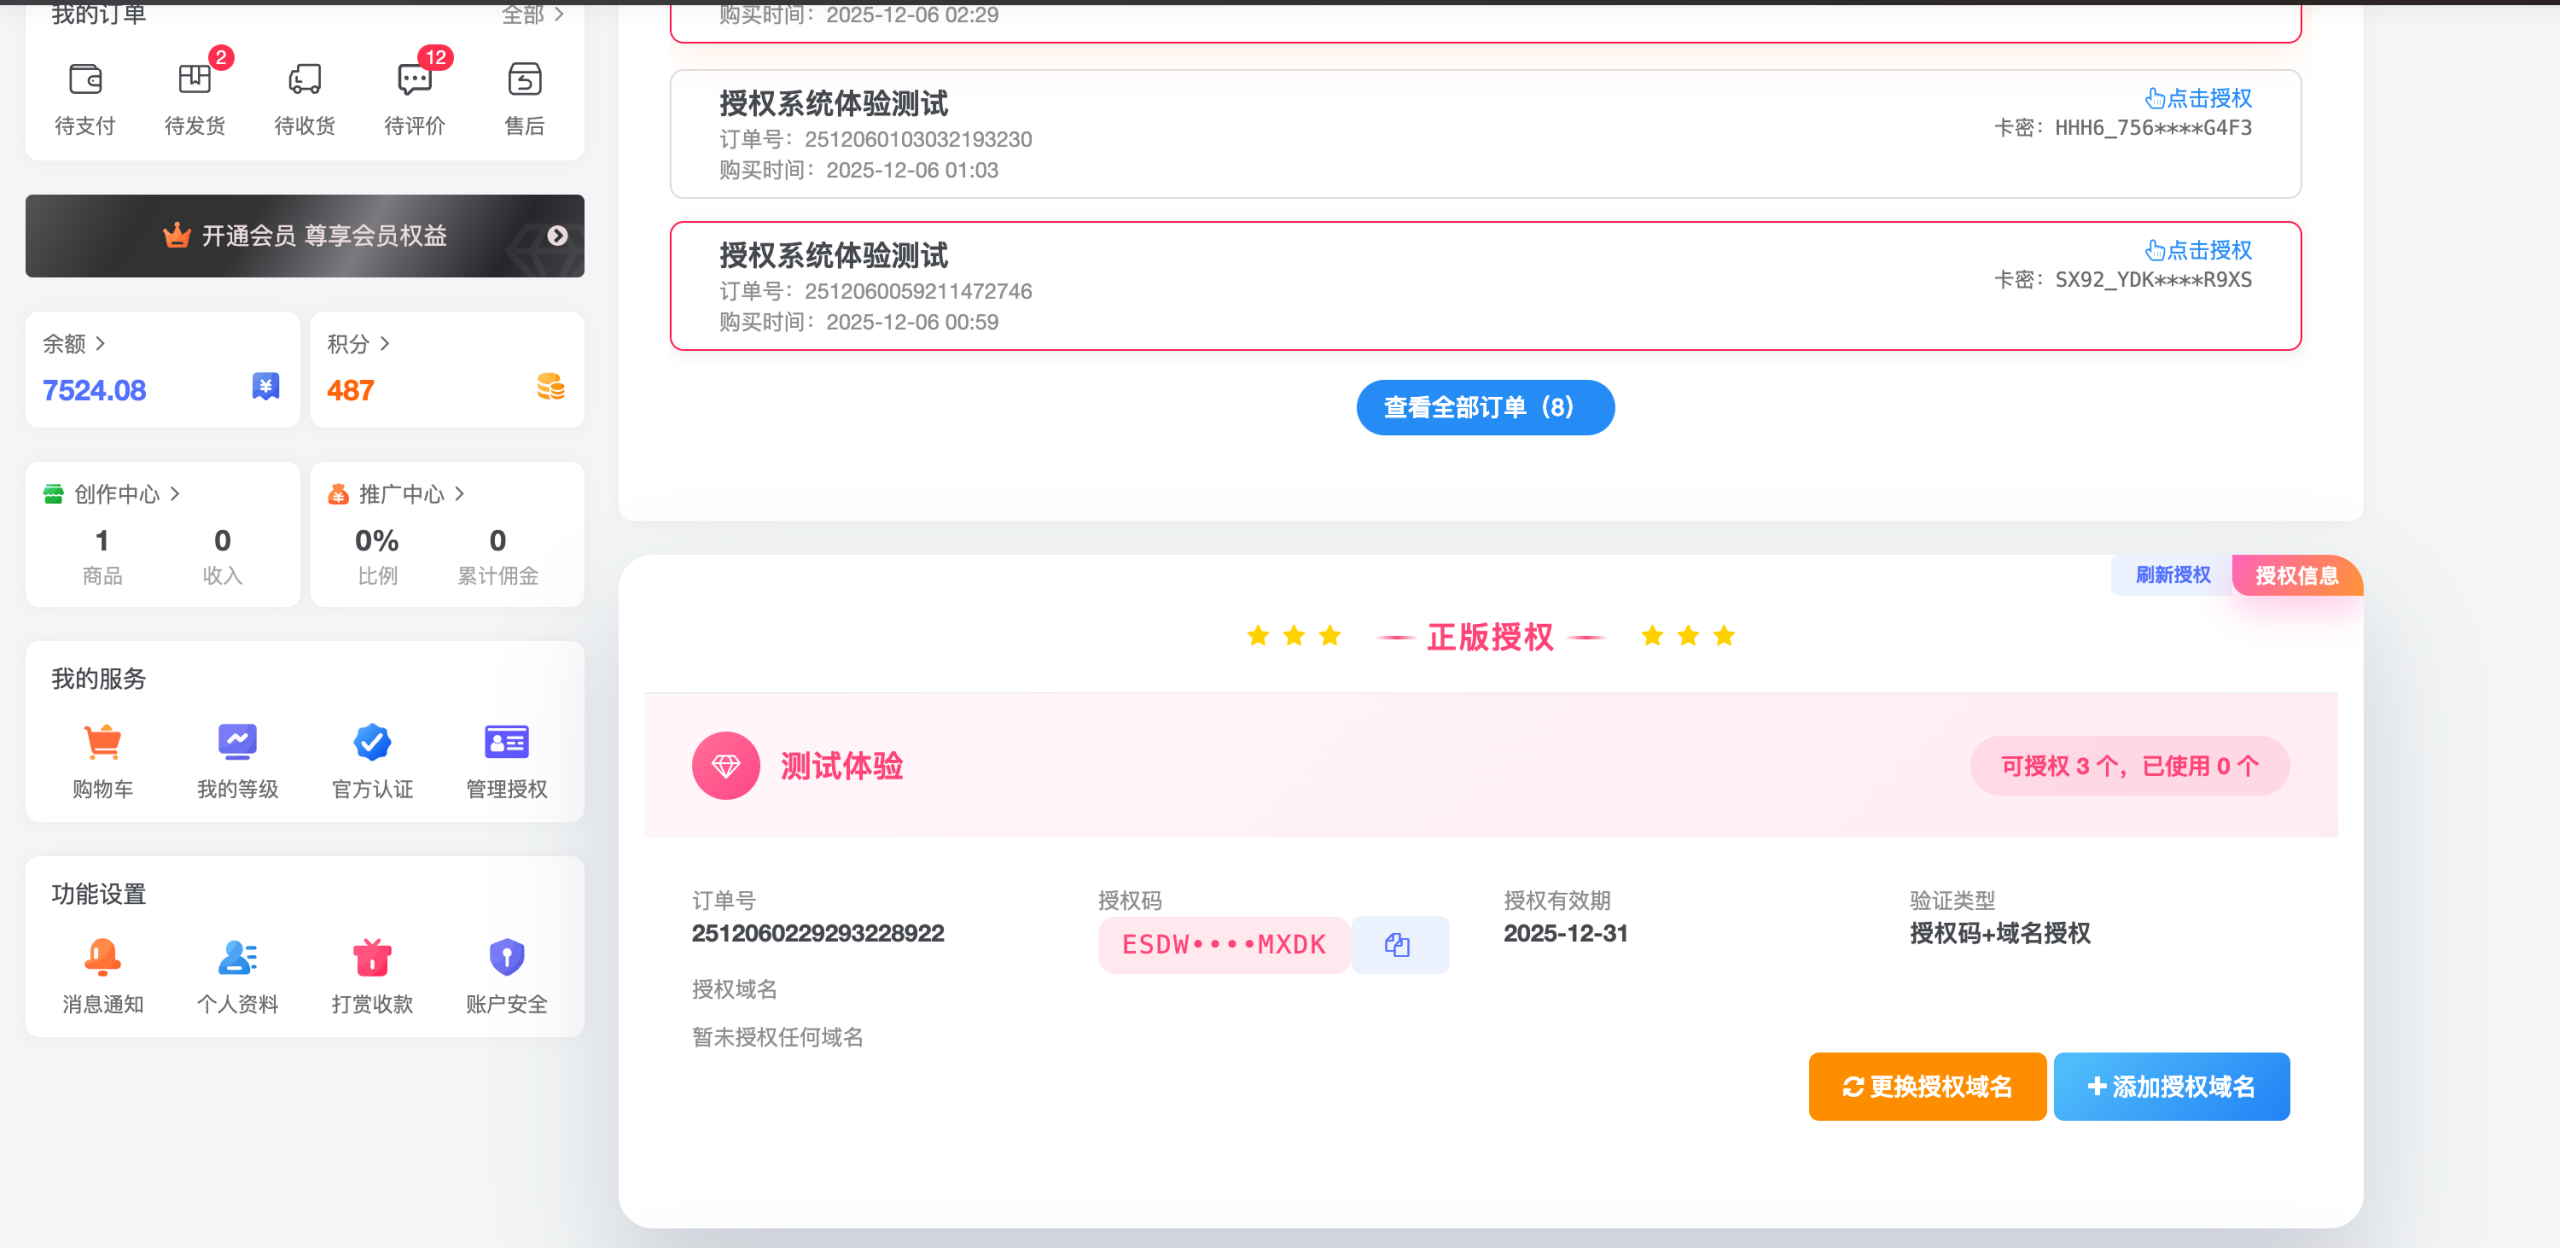This screenshot has height=1248, width=2560.
Task: Copy the 授权码 with the copy icon
Action: point(1399,944)
